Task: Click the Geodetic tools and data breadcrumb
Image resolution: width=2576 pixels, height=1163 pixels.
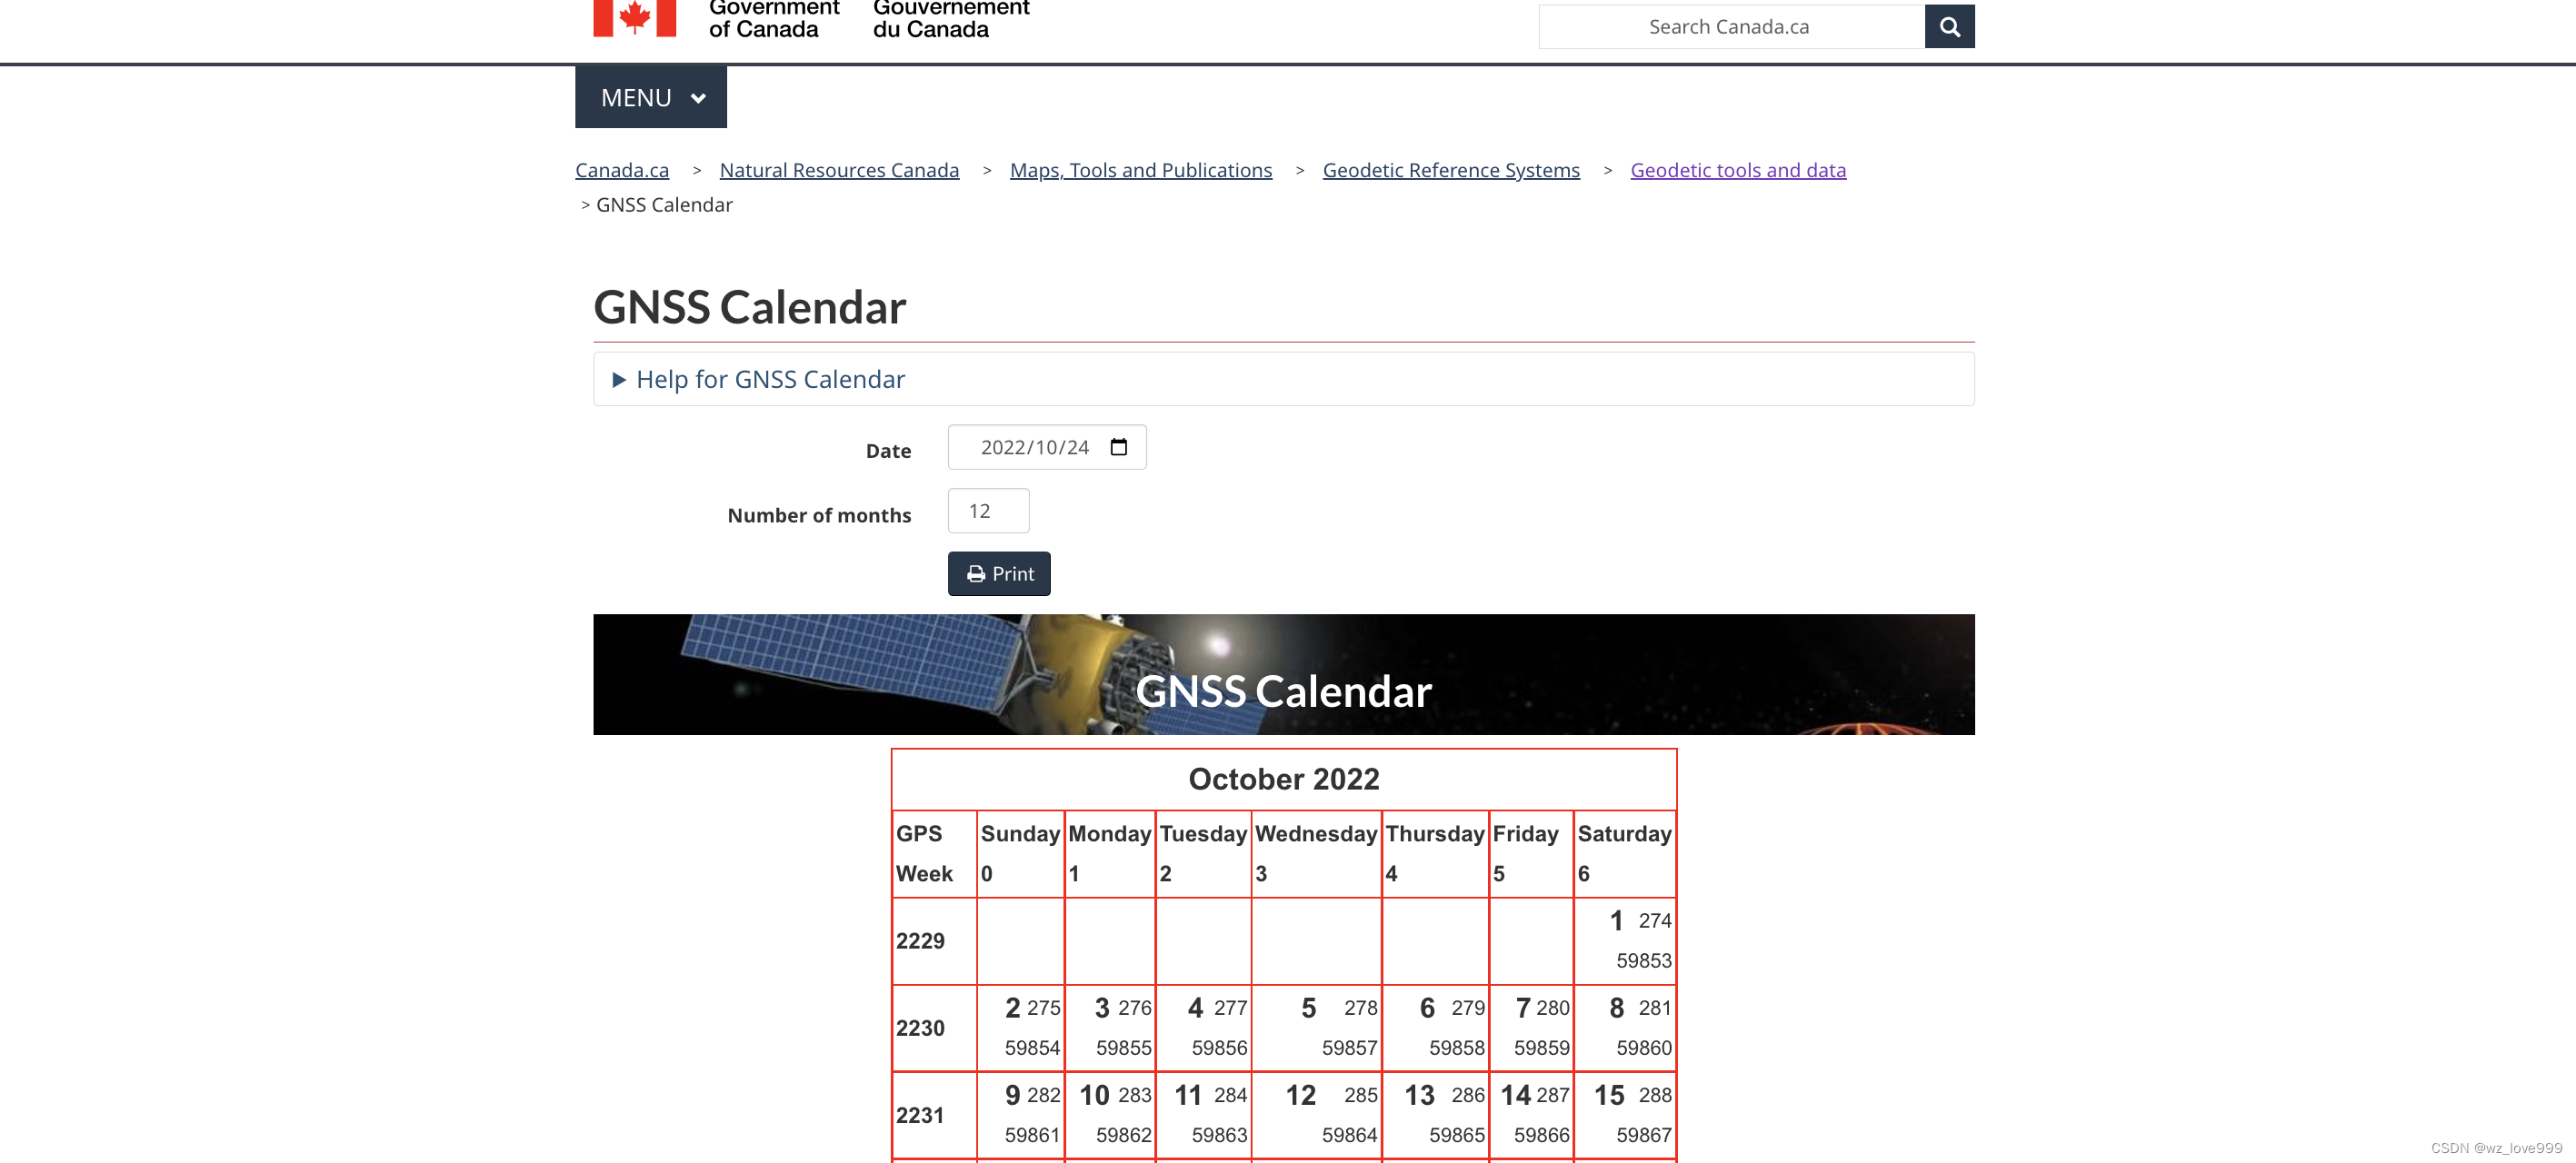Action: coord(1736,169)
